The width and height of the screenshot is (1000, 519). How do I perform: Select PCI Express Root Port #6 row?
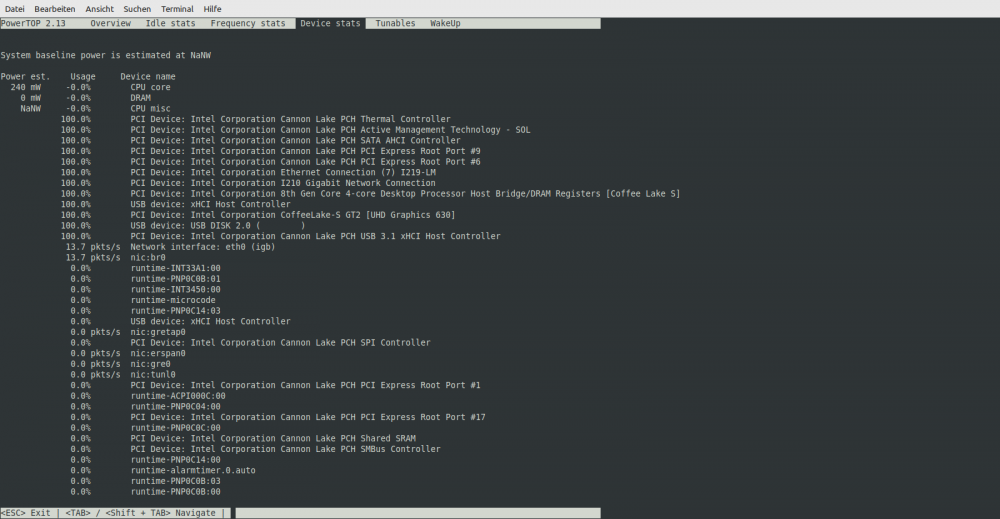click(270, 162)
